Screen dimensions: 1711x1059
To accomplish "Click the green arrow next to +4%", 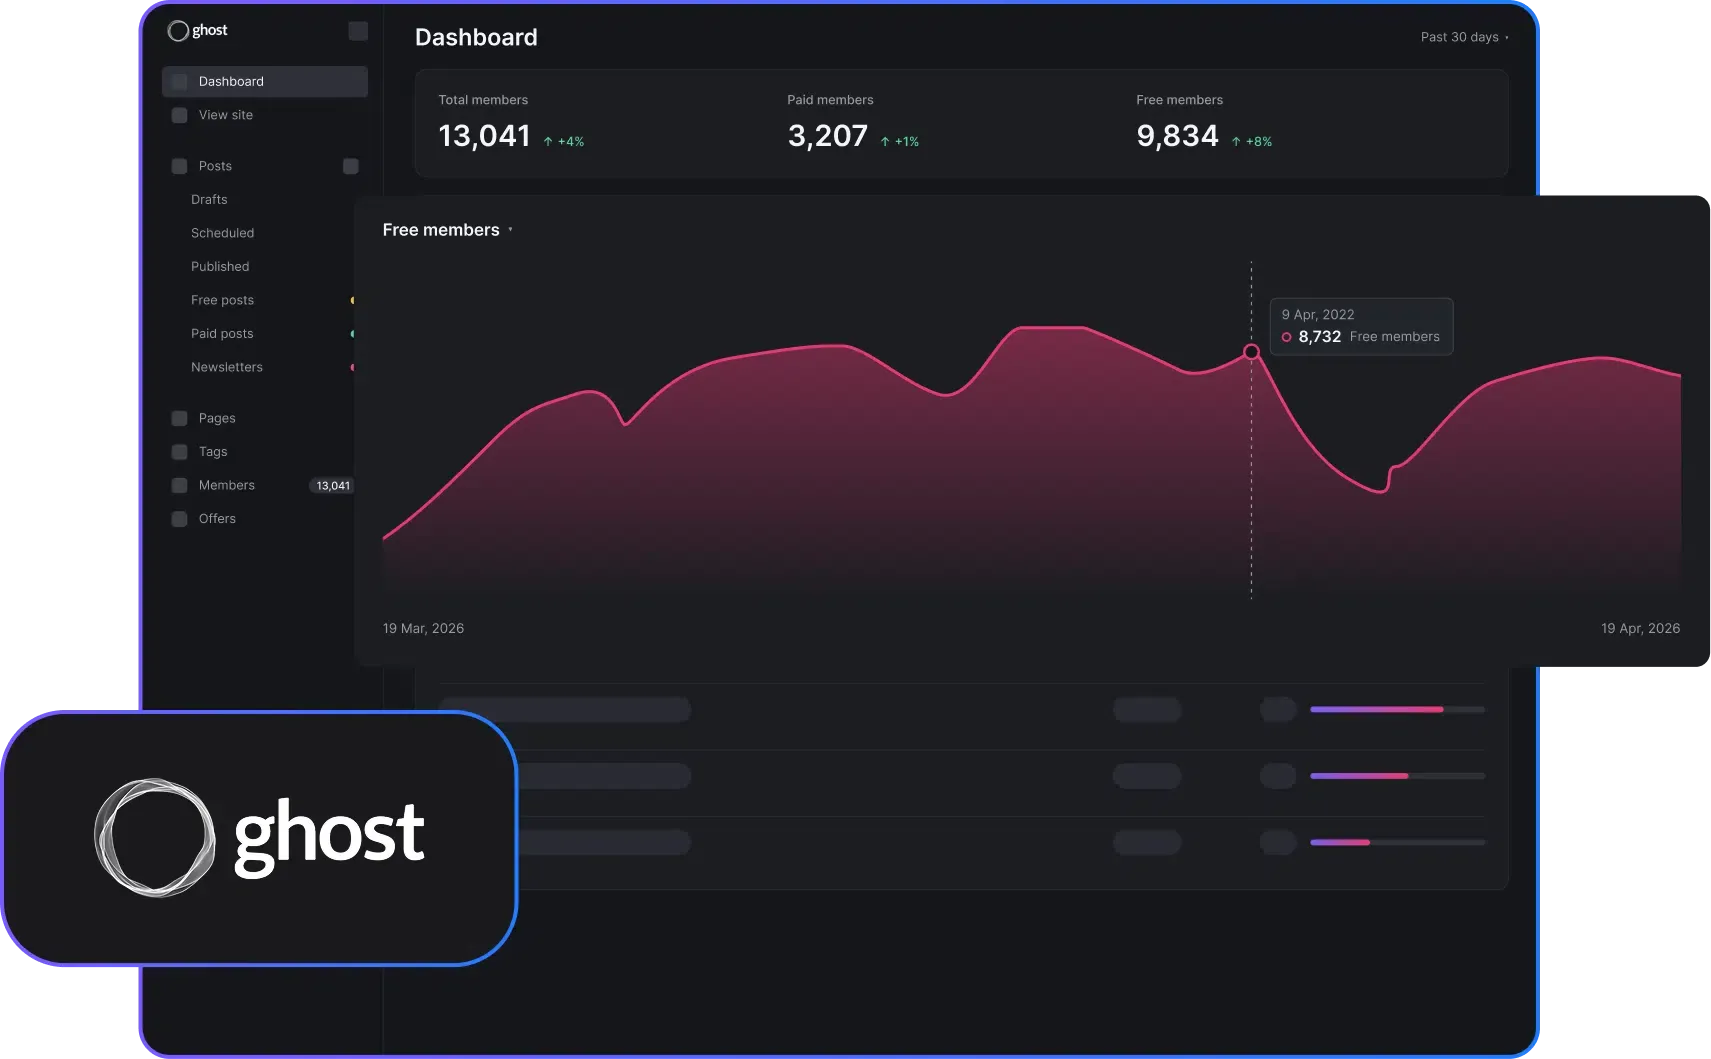I will pyautogui.click(x=548, y=142).
